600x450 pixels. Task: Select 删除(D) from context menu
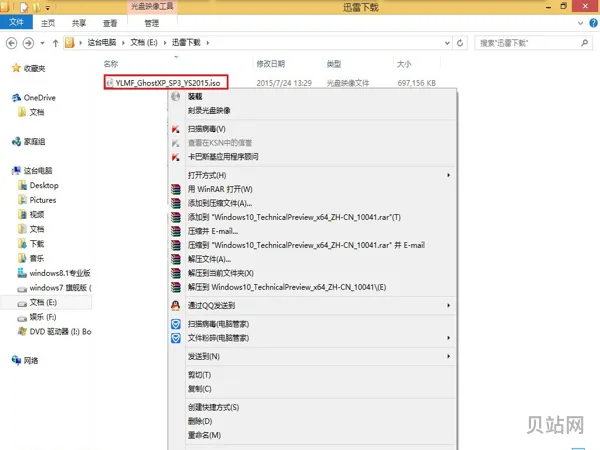(x=200, y=421)
